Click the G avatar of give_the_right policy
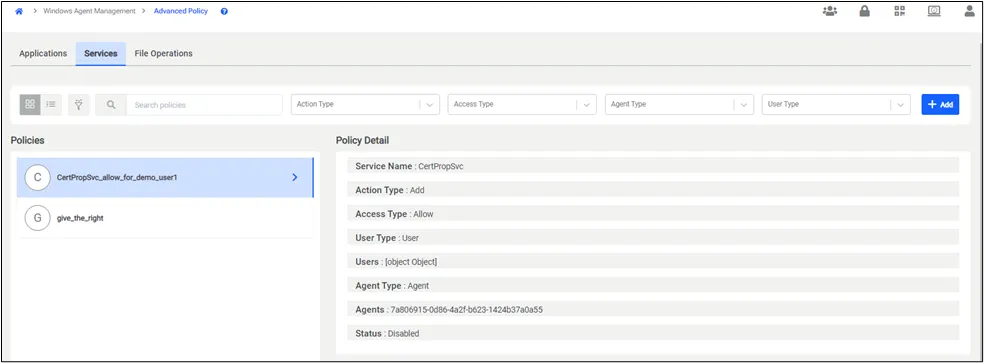This screenshot has width=984, height=363. pos(38,218)
